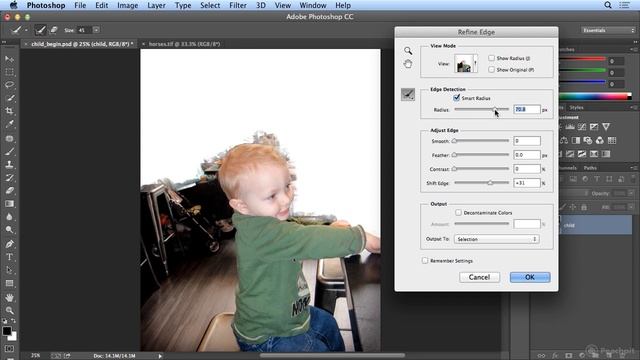Open the tool preset picker arrow
This screenshot has width=640, height=360.
pos(26,30)
